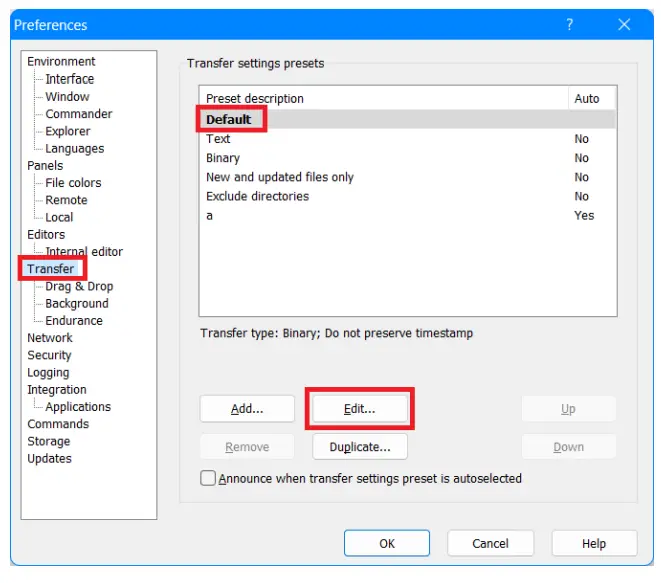Add a new transfer preset
The height and width of the screenshot is (583, 661).
click(247, 408)
